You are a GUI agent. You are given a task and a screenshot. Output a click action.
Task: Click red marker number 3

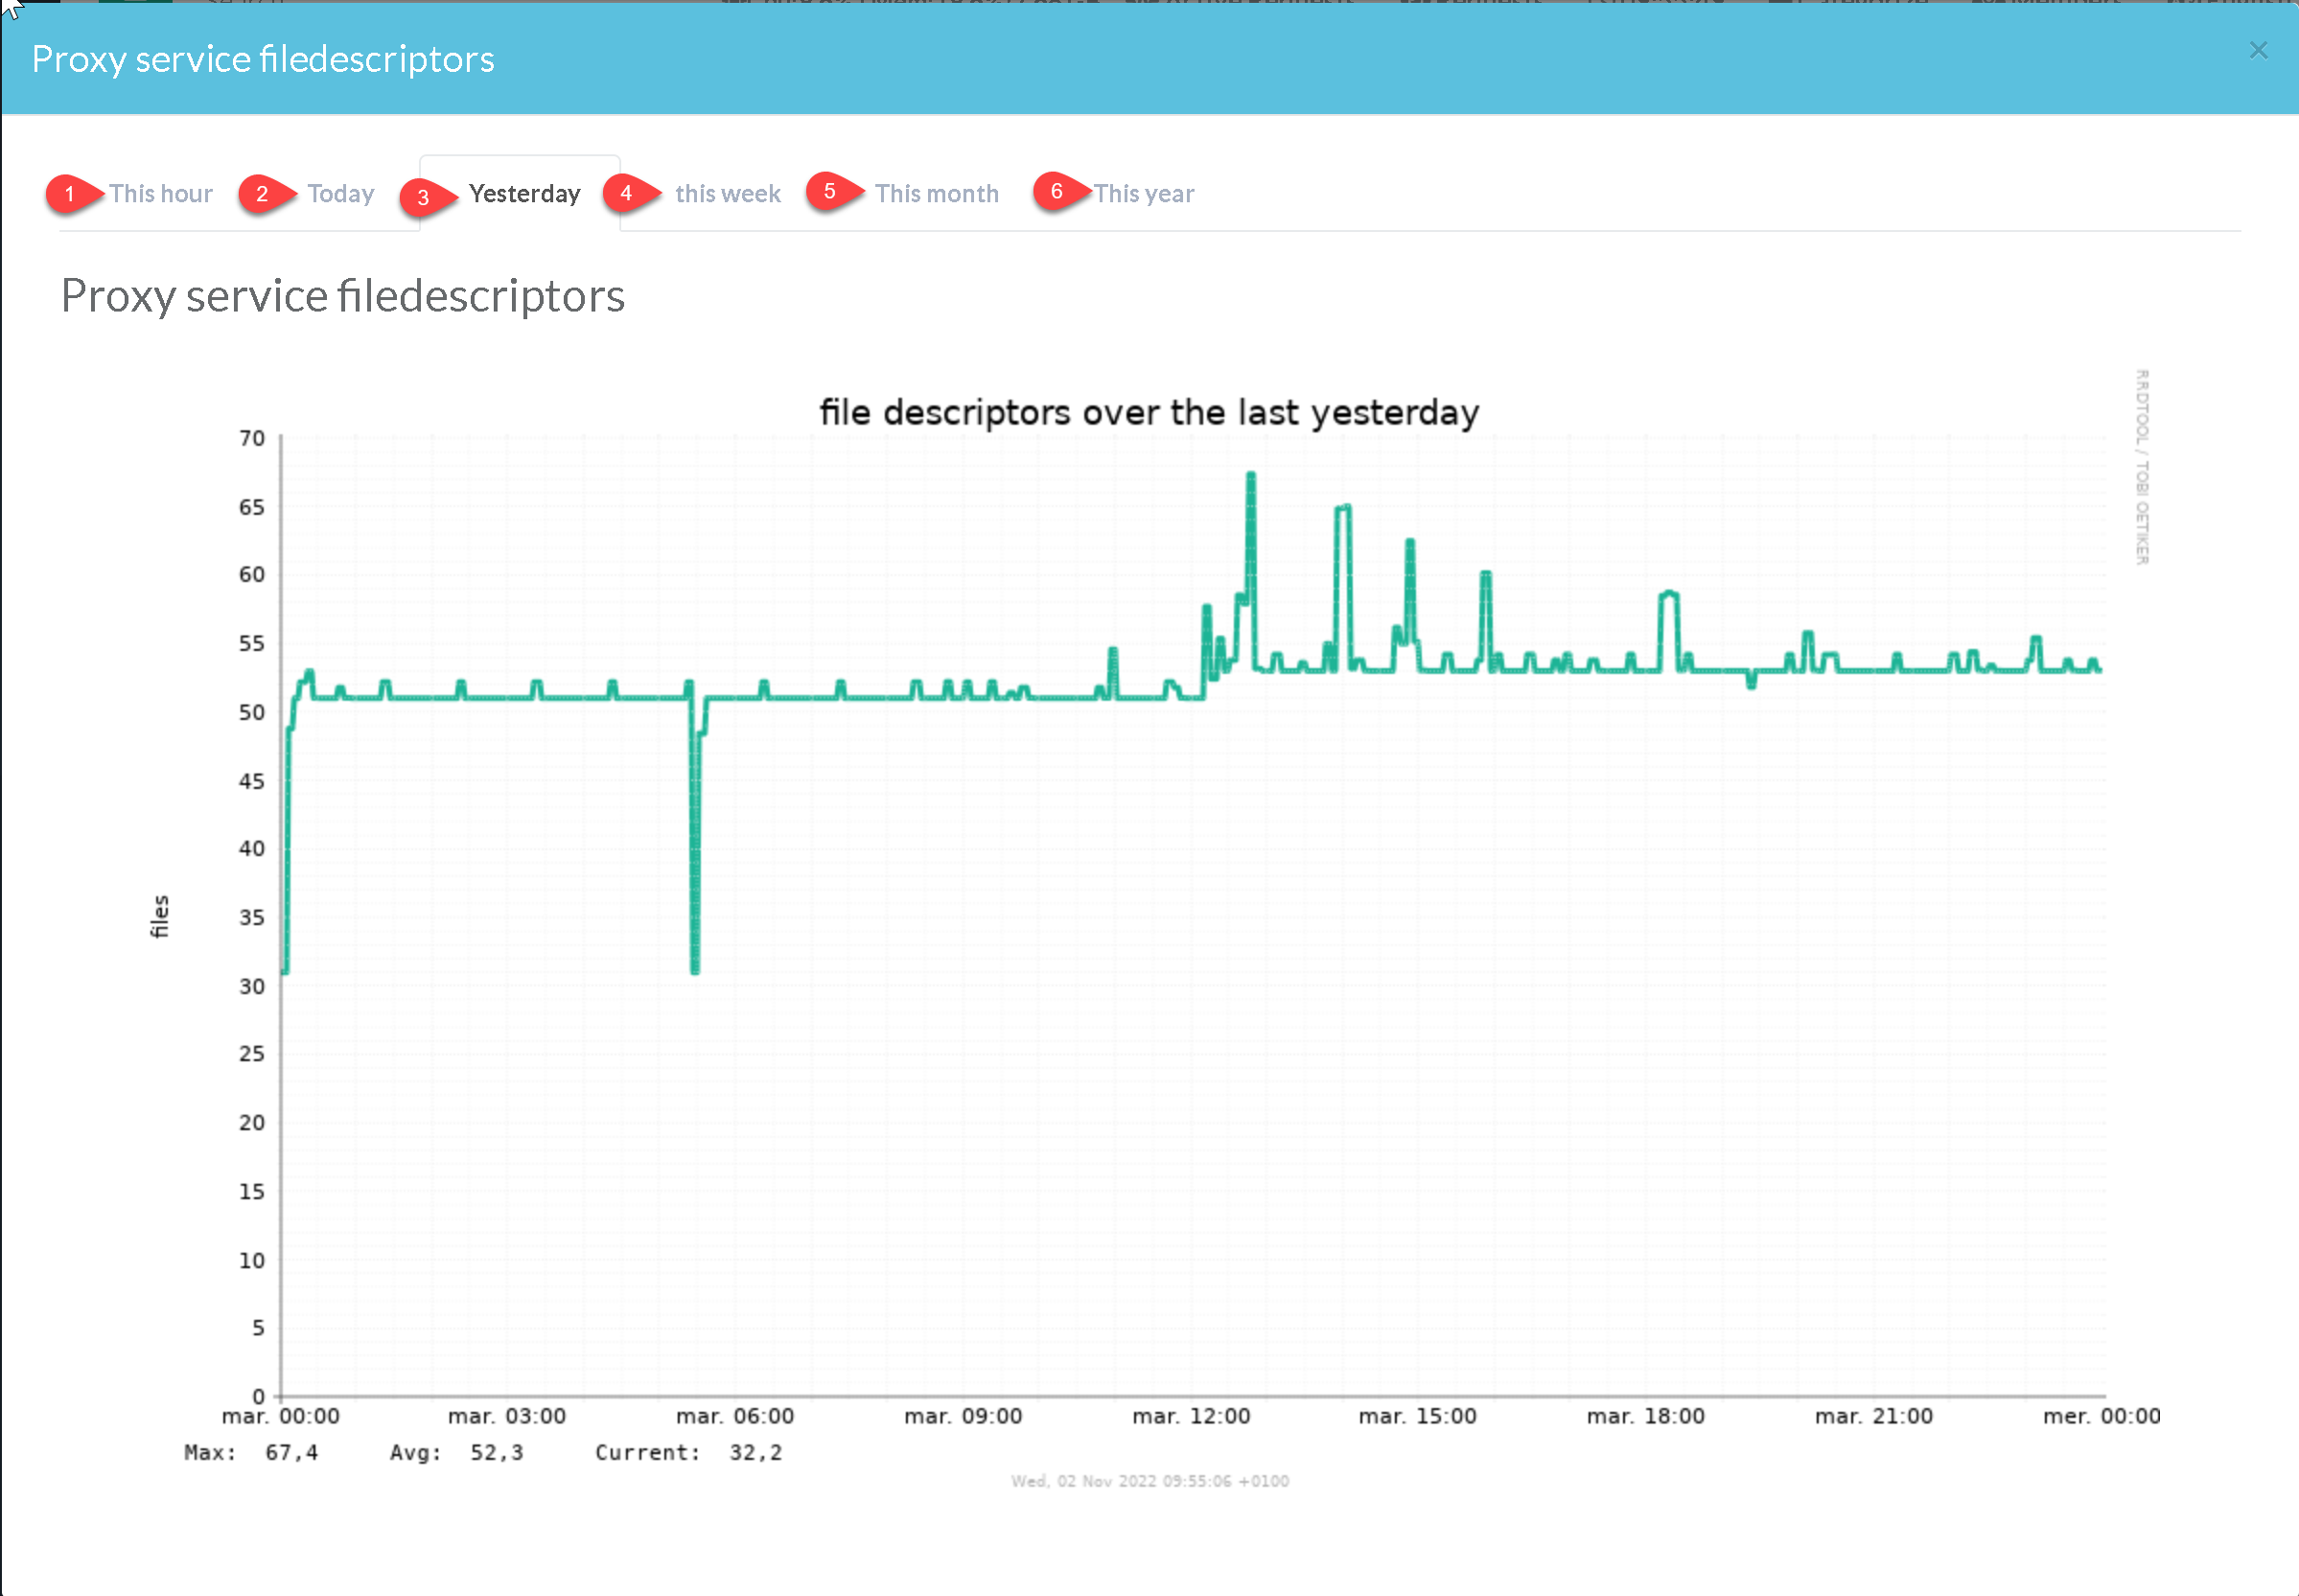[x=423, y=197]
